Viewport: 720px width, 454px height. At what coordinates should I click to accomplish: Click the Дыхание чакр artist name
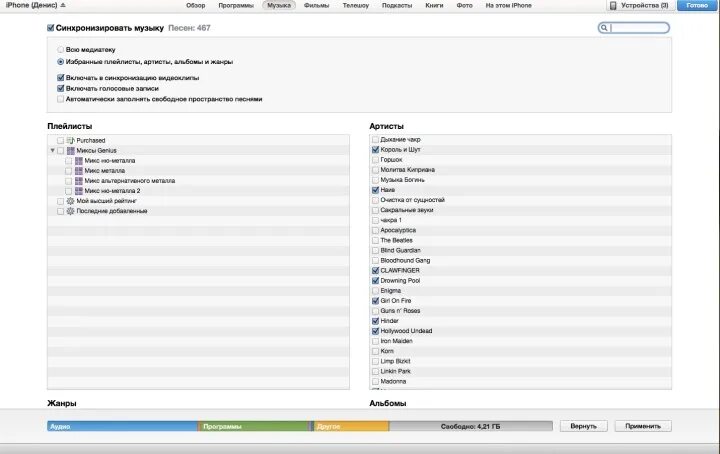click(400, 140)
